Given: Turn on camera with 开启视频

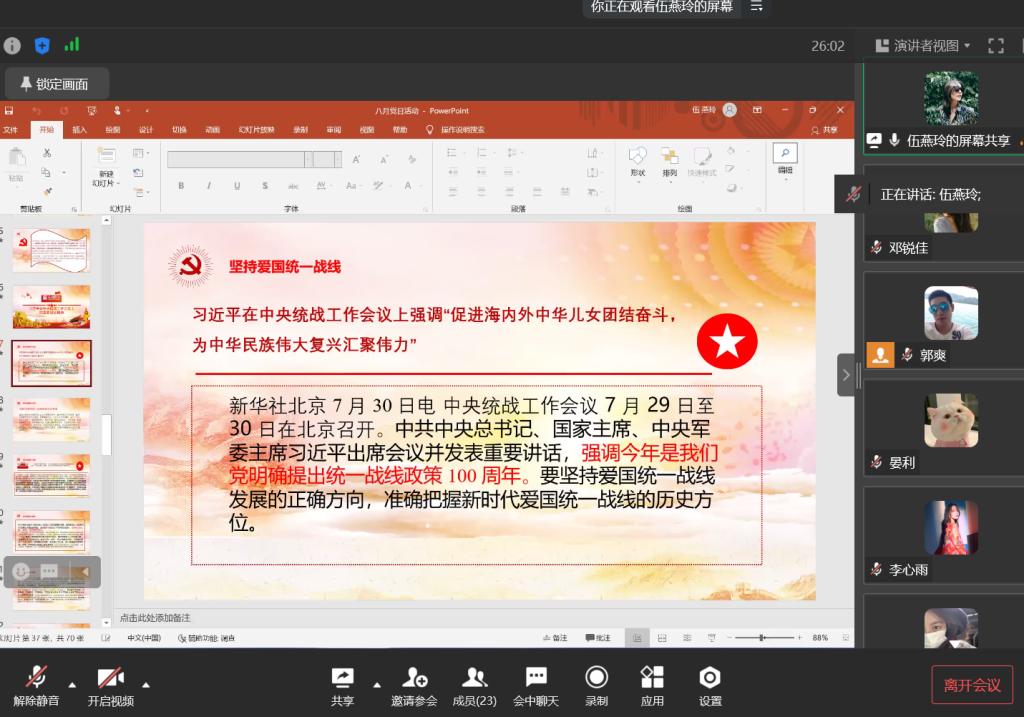Looking at the screenshot, I should (x=110, y=685).
